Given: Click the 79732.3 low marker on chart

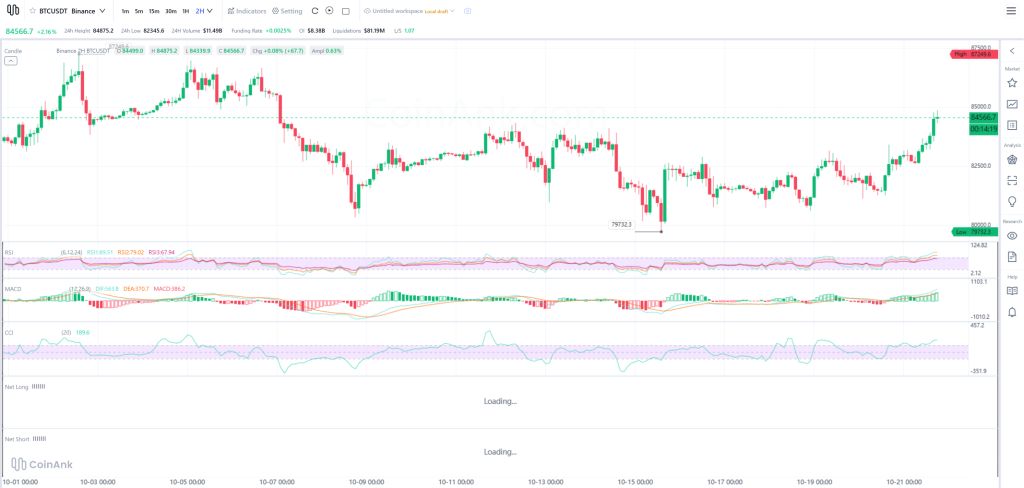Looking at the screenshot, I should (x=621, y=225).
